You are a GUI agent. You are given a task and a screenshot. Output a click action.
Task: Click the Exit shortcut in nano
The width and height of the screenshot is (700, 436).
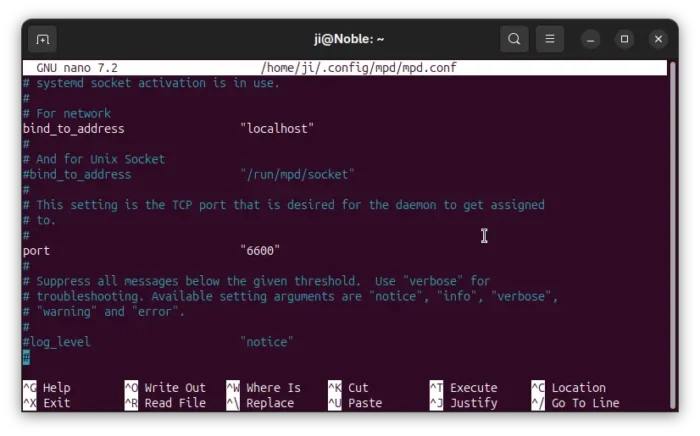click(56, 403)
